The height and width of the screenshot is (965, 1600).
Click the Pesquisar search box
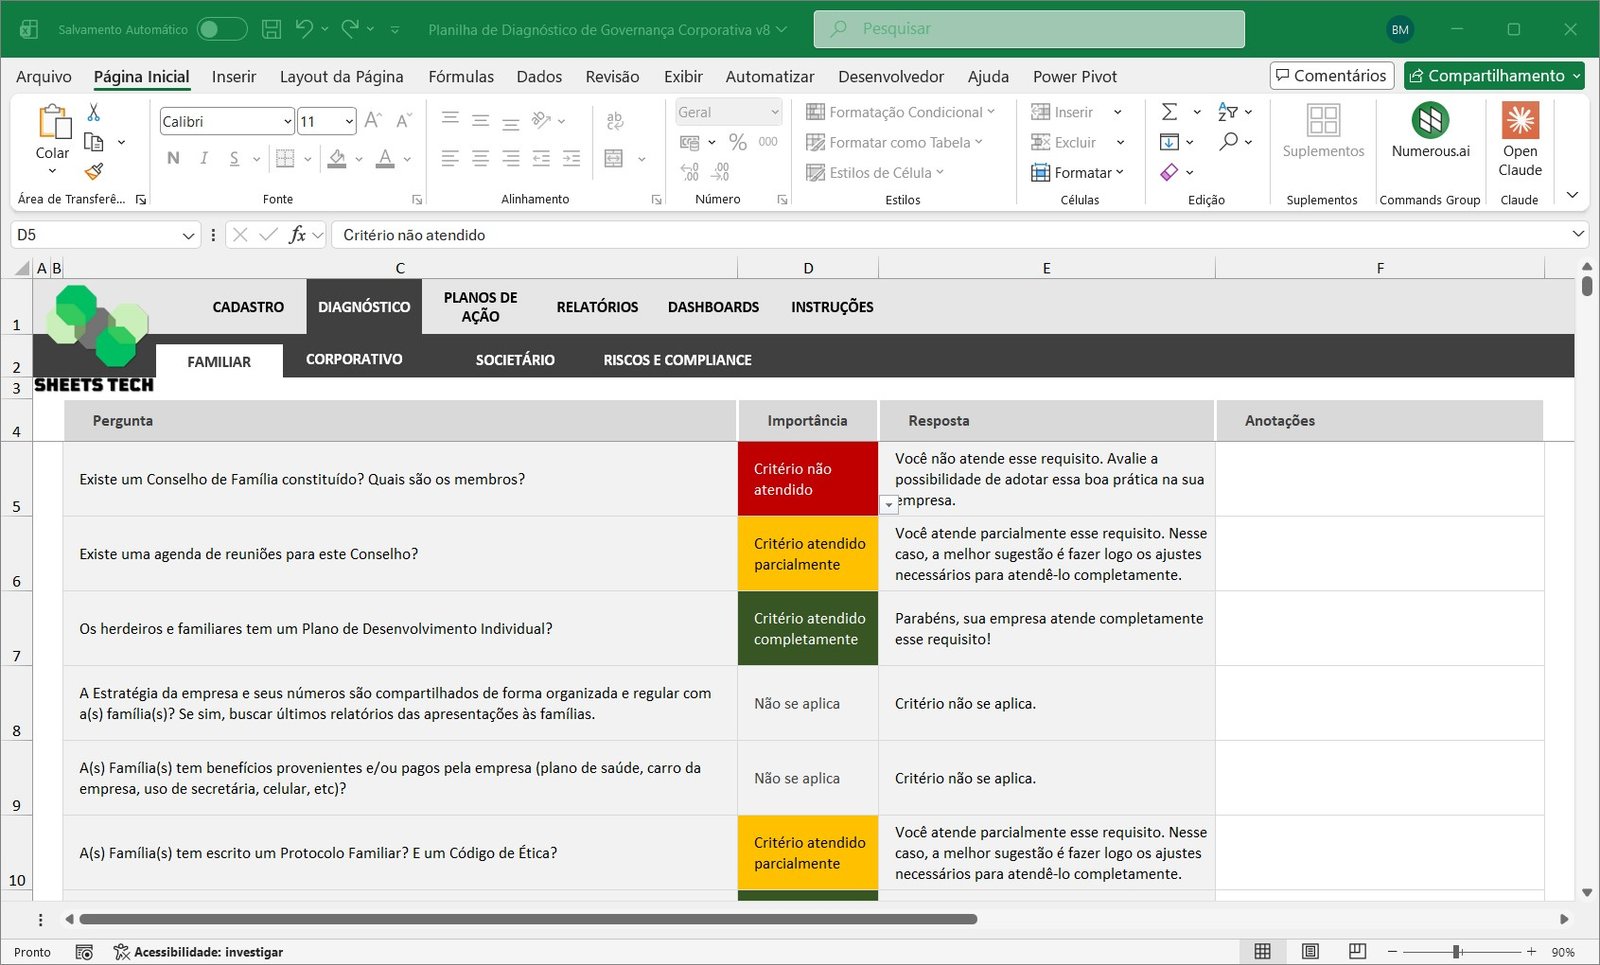1029,29
